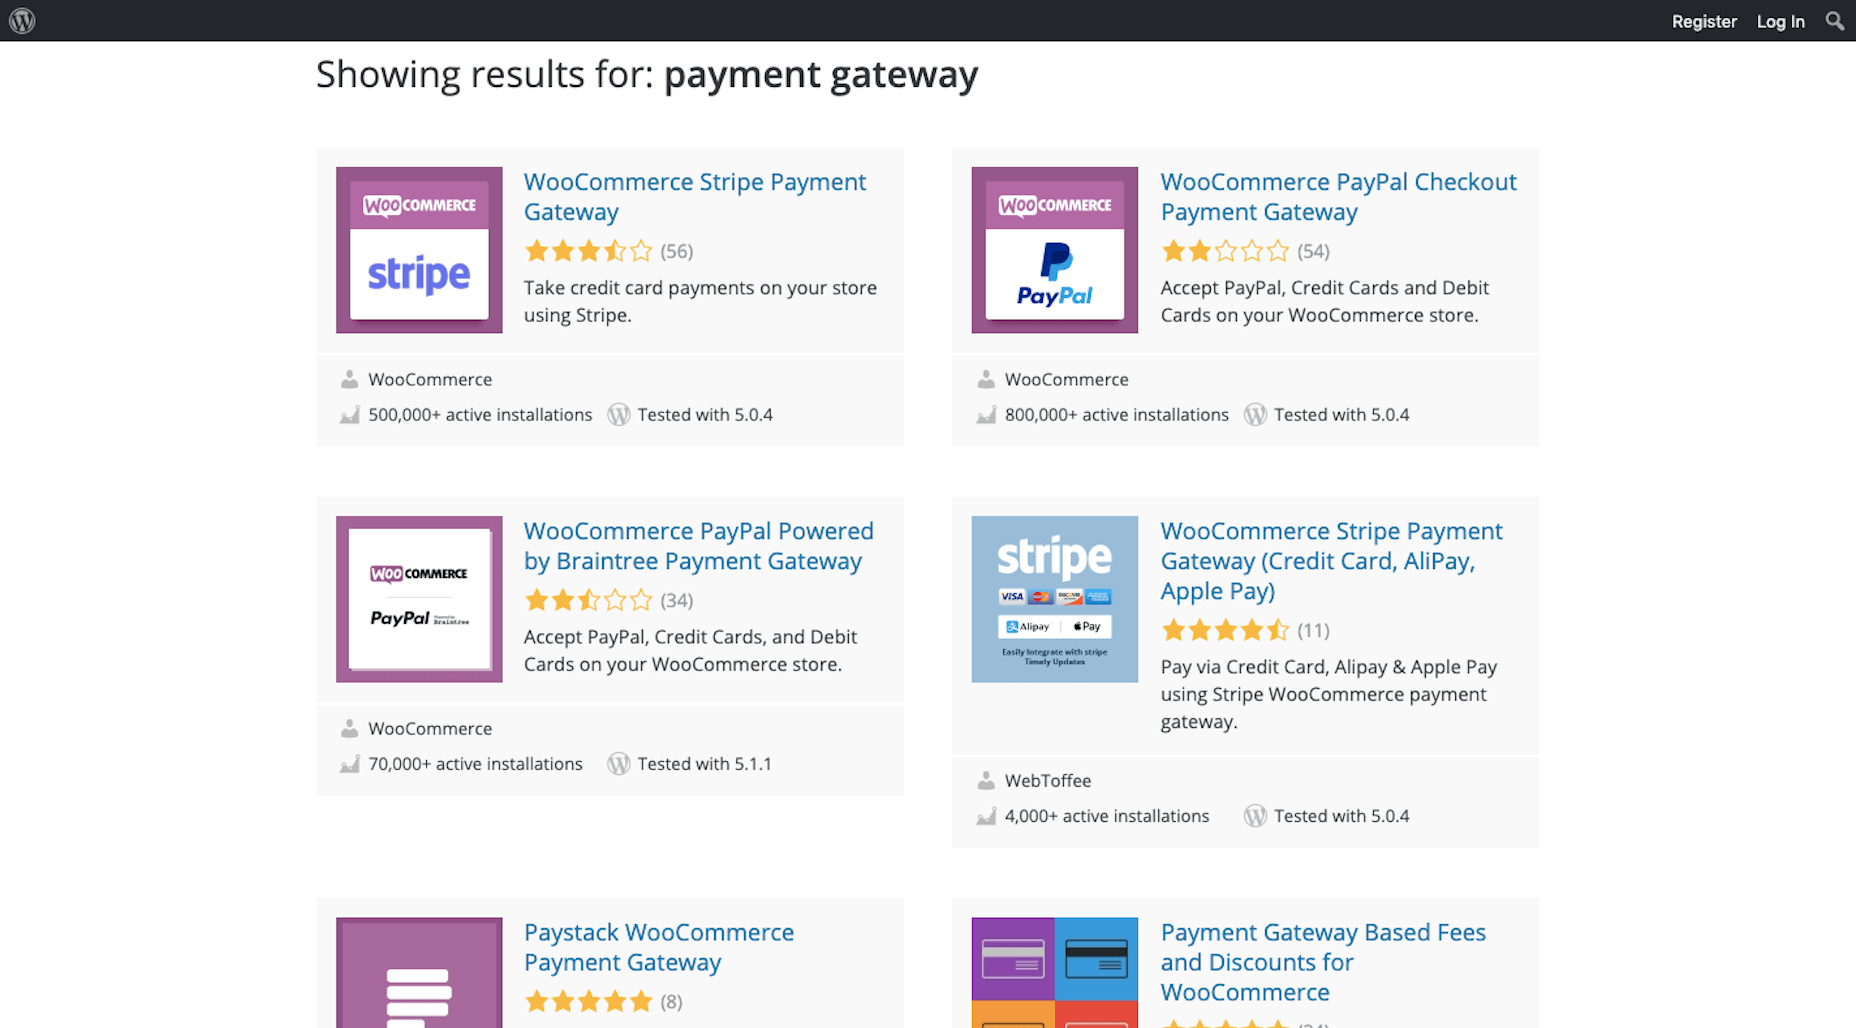Click the (54) review count
Image resolution: width=1856 pixels, height=1028 pixels.
coord(1313,251)
